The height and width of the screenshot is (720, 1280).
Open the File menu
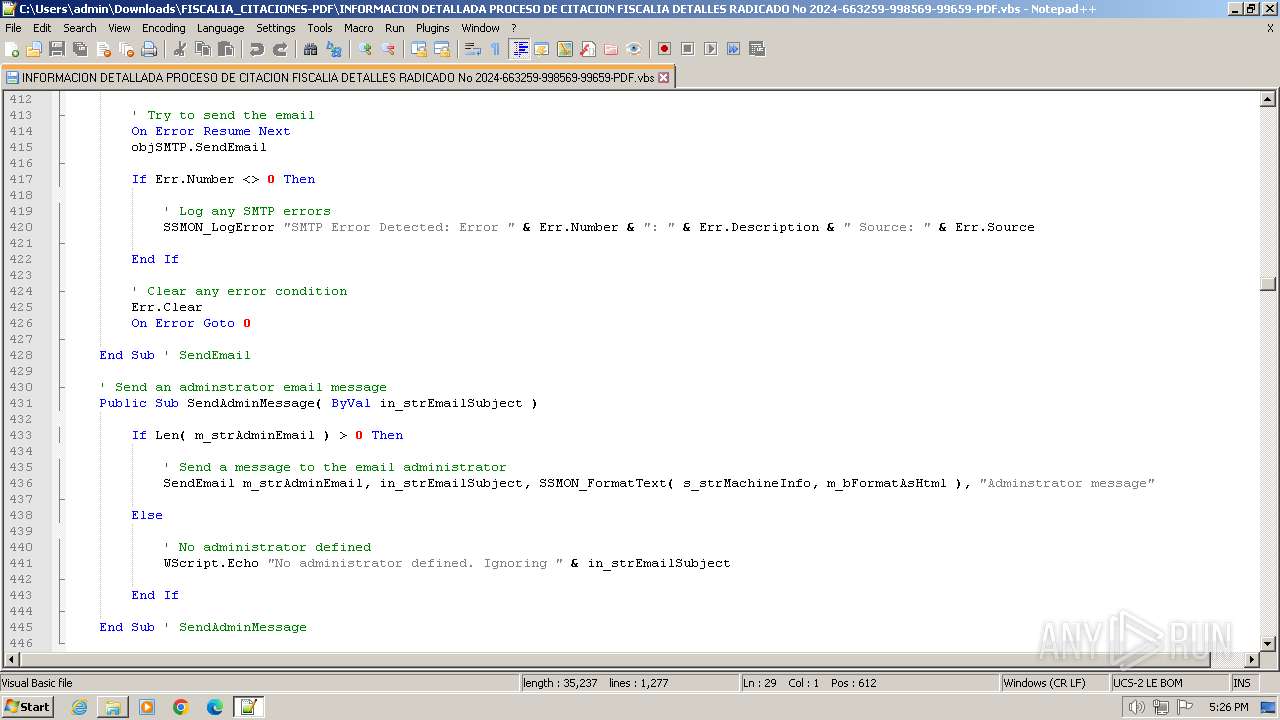[13, 28]
